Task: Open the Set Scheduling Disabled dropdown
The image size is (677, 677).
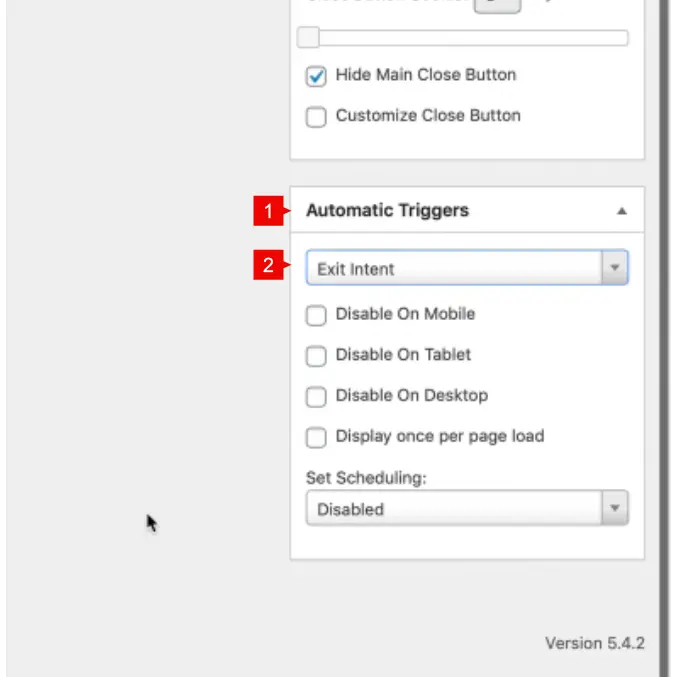Action: pyautogui.click(x=455, y=508)
